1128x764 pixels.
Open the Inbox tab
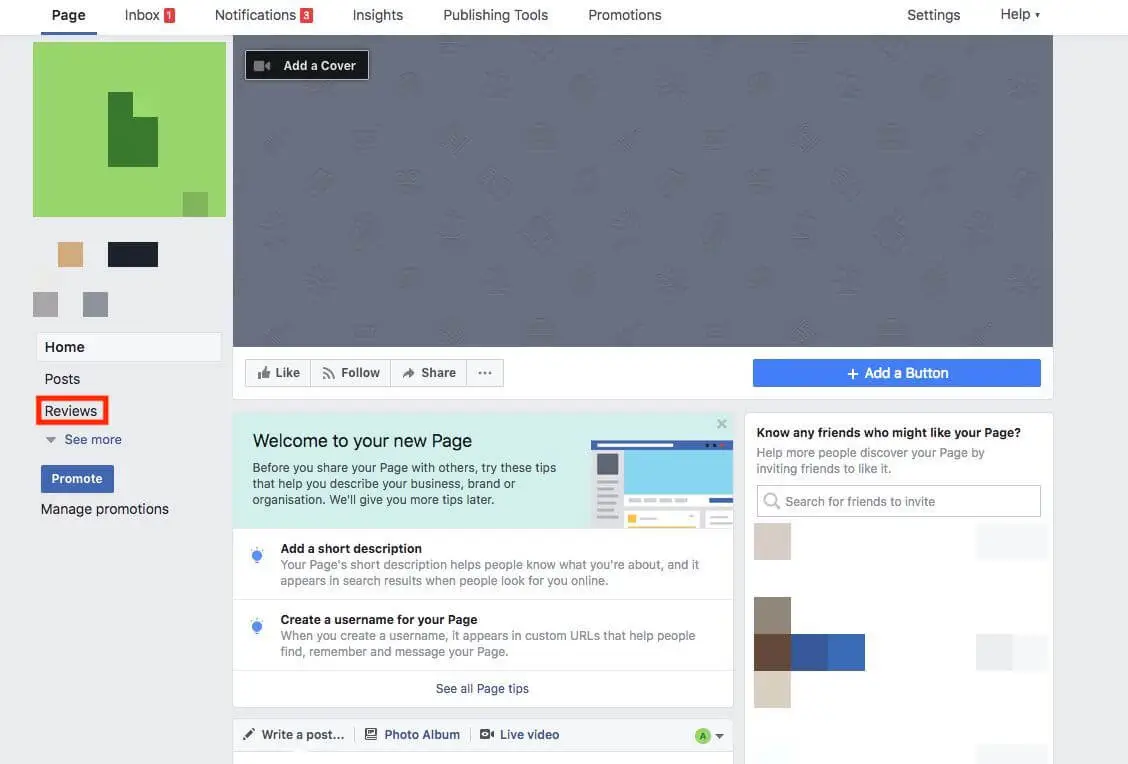click(x=150, y=15)
